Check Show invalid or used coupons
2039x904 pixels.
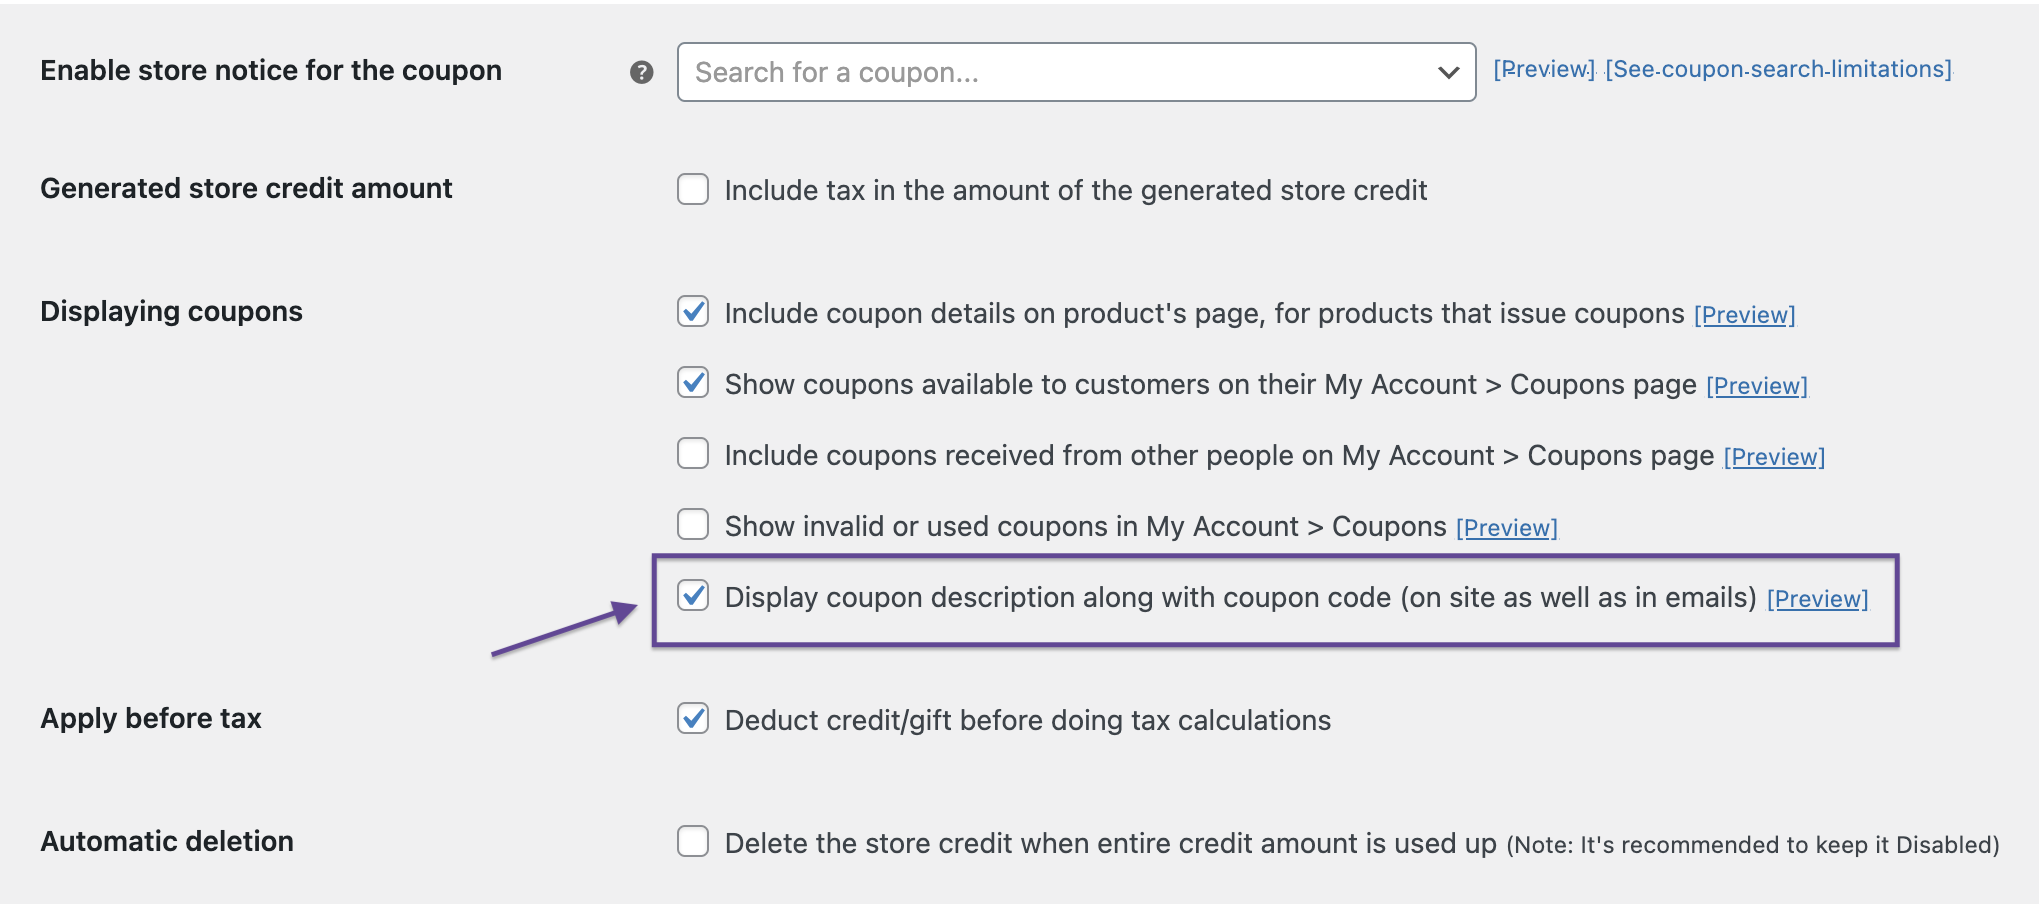[693, 524]
